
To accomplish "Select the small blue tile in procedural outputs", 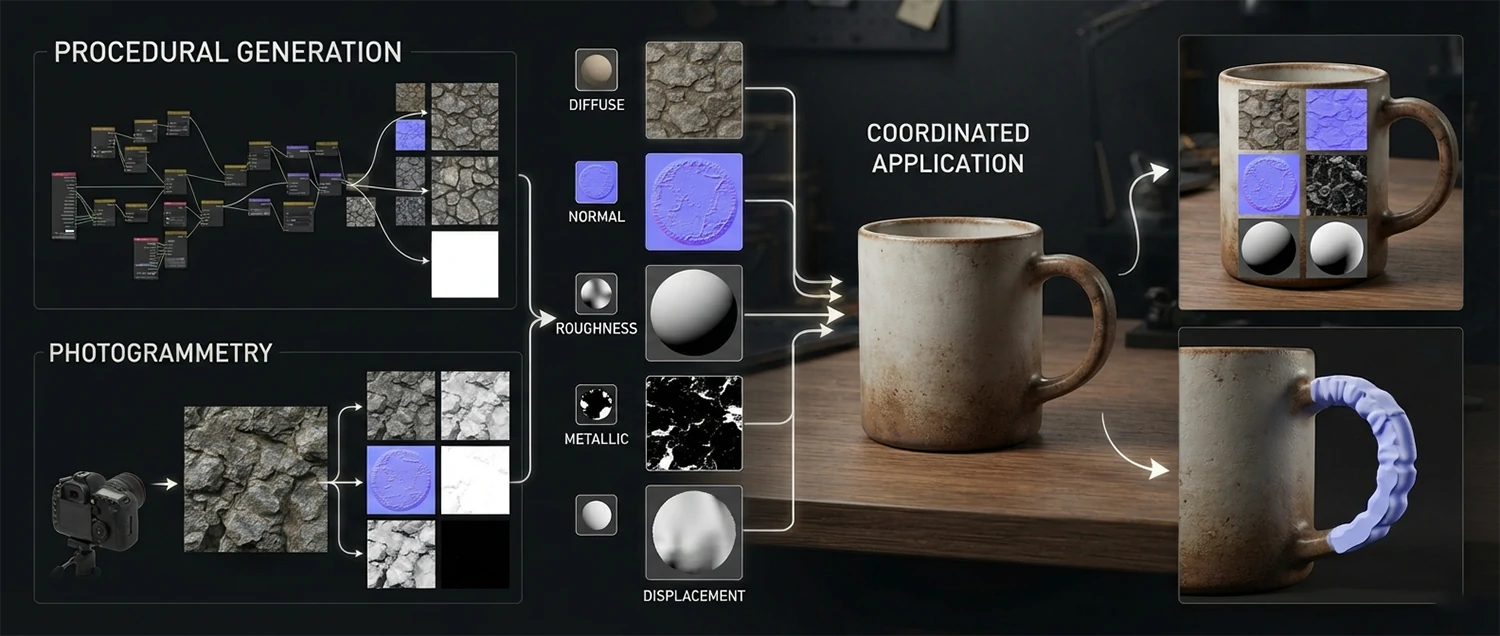I will 411,136.
